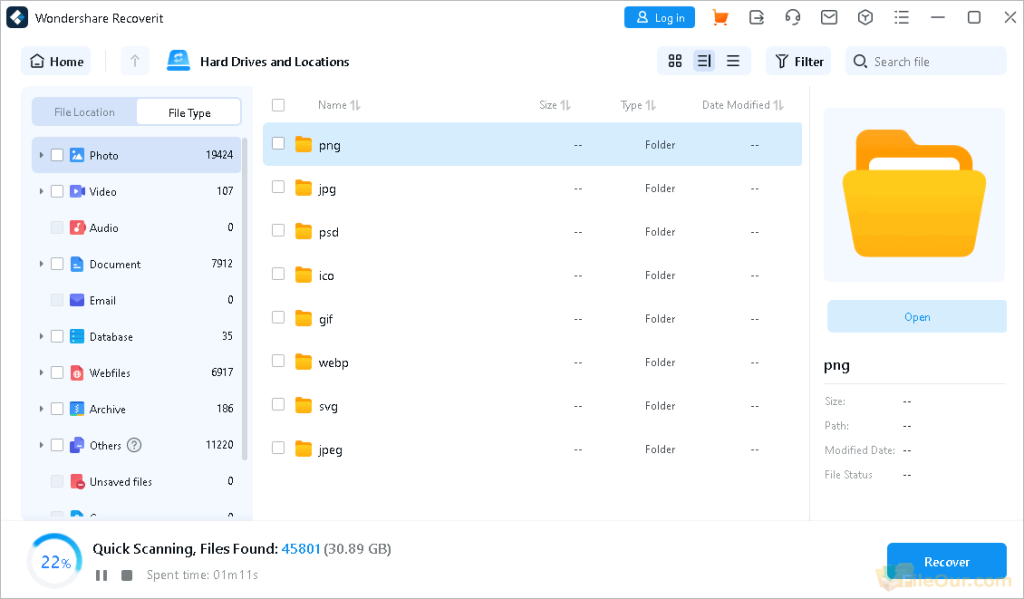This screenshot has width=1024, height=599.
Task: Select the File Type tab
Action: coord(188,111)
